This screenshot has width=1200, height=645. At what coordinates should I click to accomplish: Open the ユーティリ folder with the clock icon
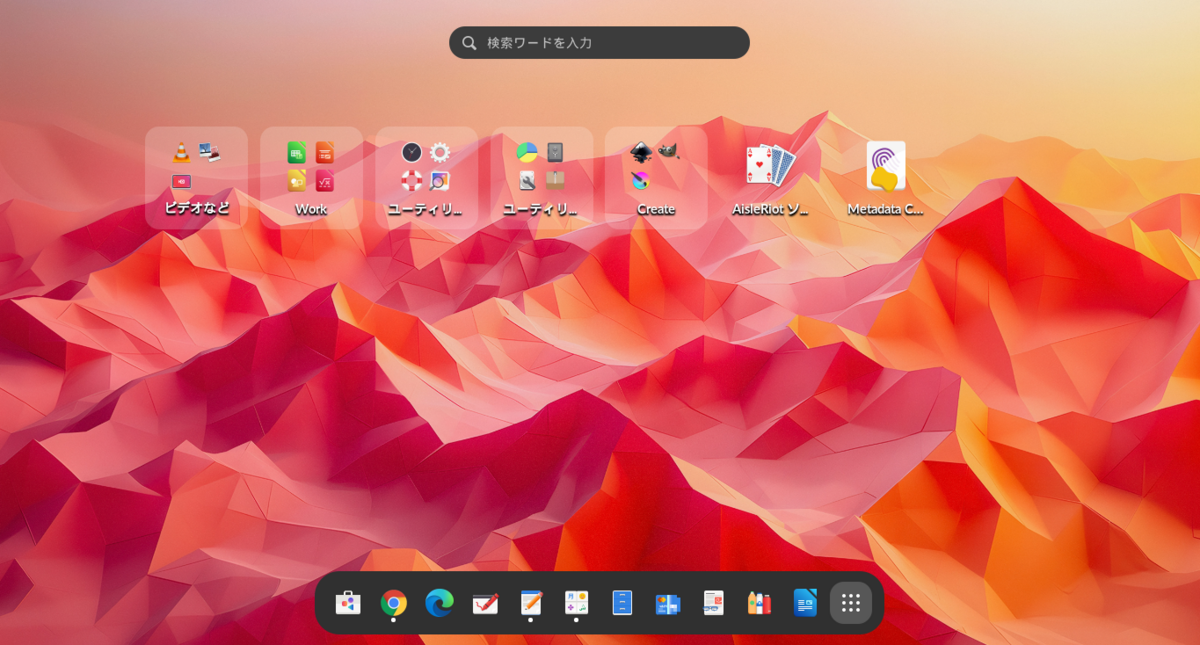point(426,178)
